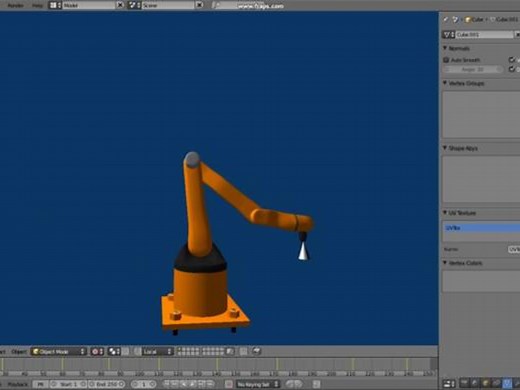
Task: Open the pivot point selector
Action: click(114, 352)
